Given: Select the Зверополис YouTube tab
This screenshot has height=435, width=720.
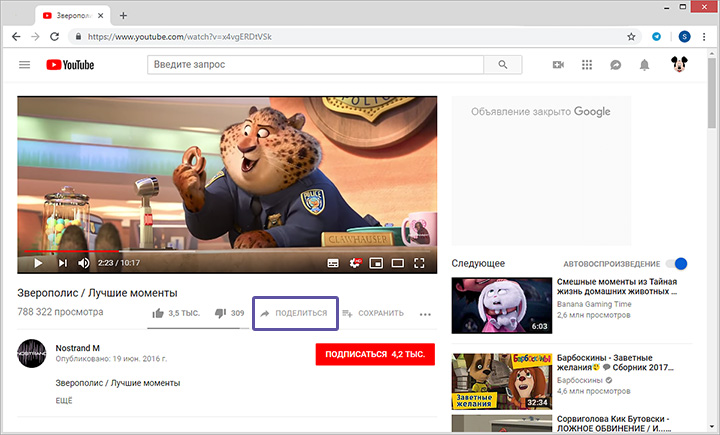Looking at the screenshot, I should pyautogui.click(x=73, y=16).
